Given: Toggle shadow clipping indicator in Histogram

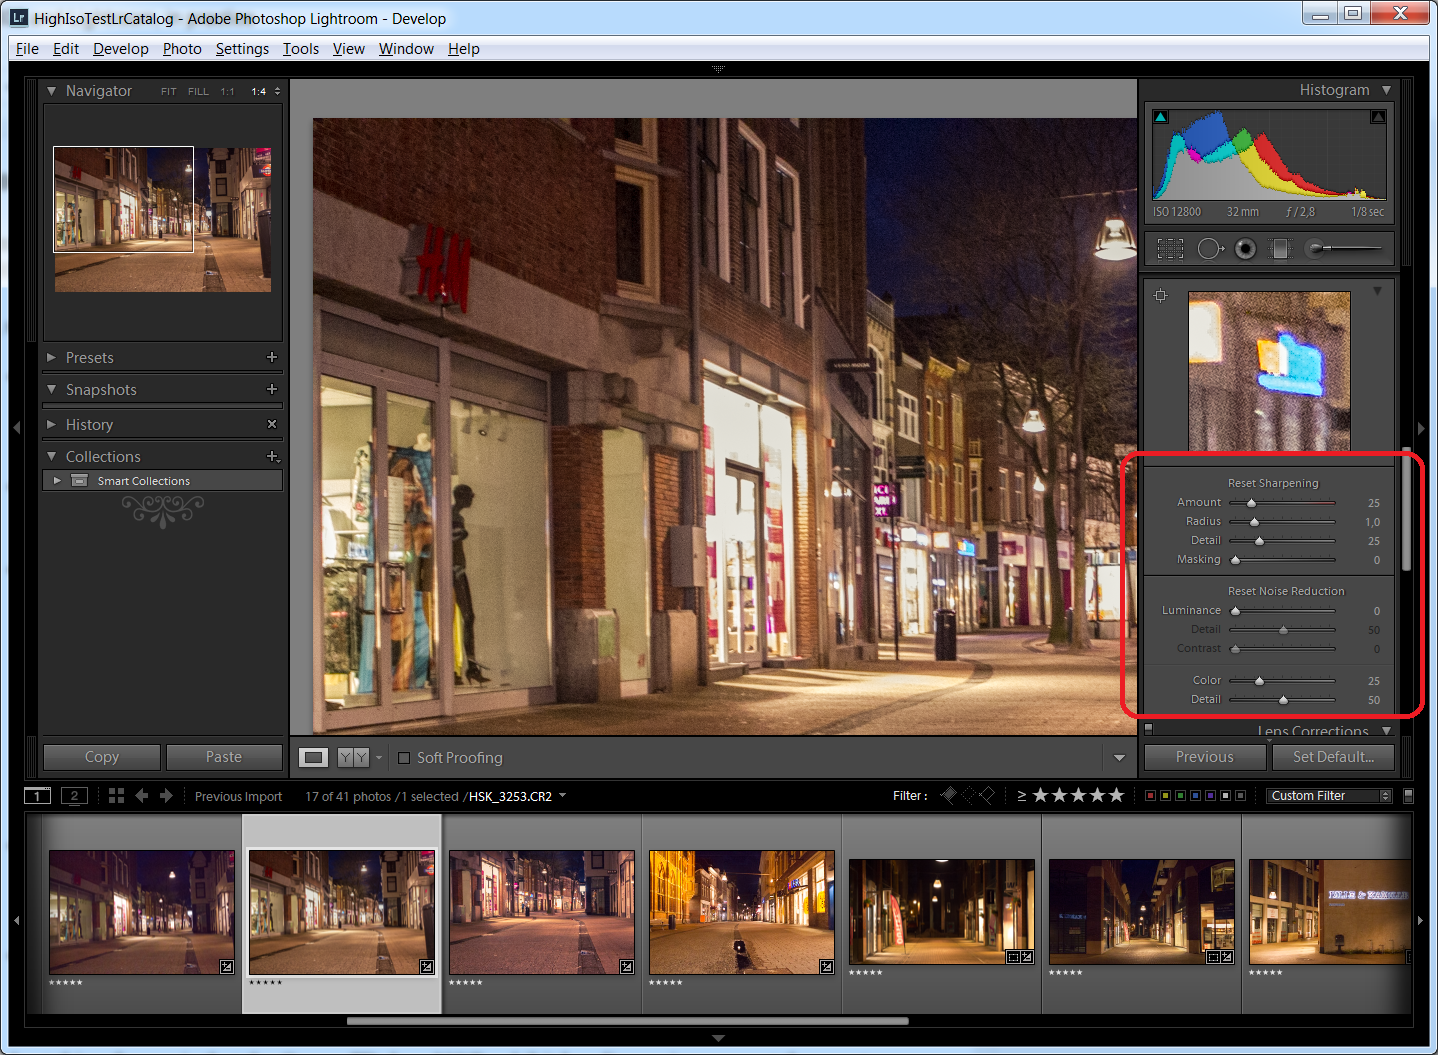Looking at the screenshot, I should click(1160, 117).
